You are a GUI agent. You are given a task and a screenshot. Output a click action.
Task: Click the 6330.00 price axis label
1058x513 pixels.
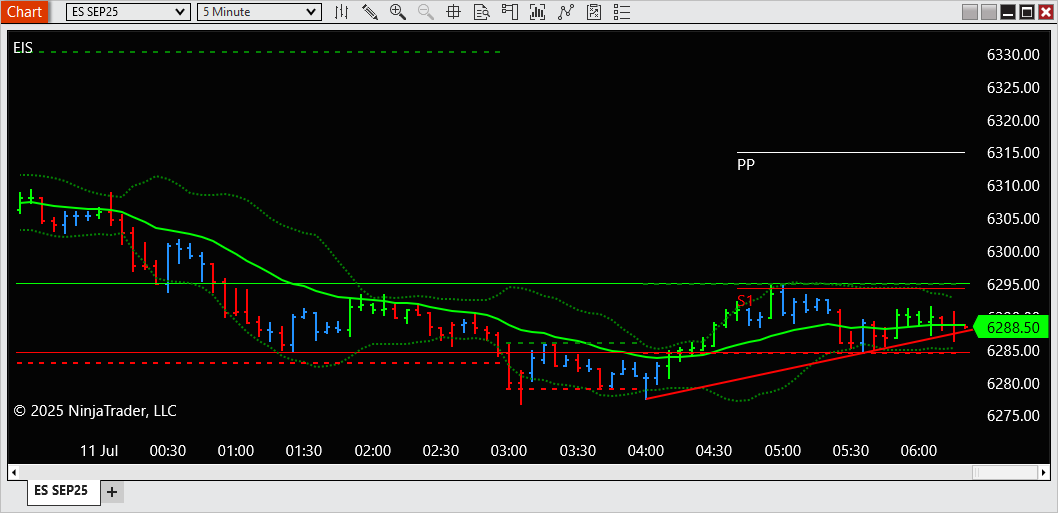click(1013, 55)
